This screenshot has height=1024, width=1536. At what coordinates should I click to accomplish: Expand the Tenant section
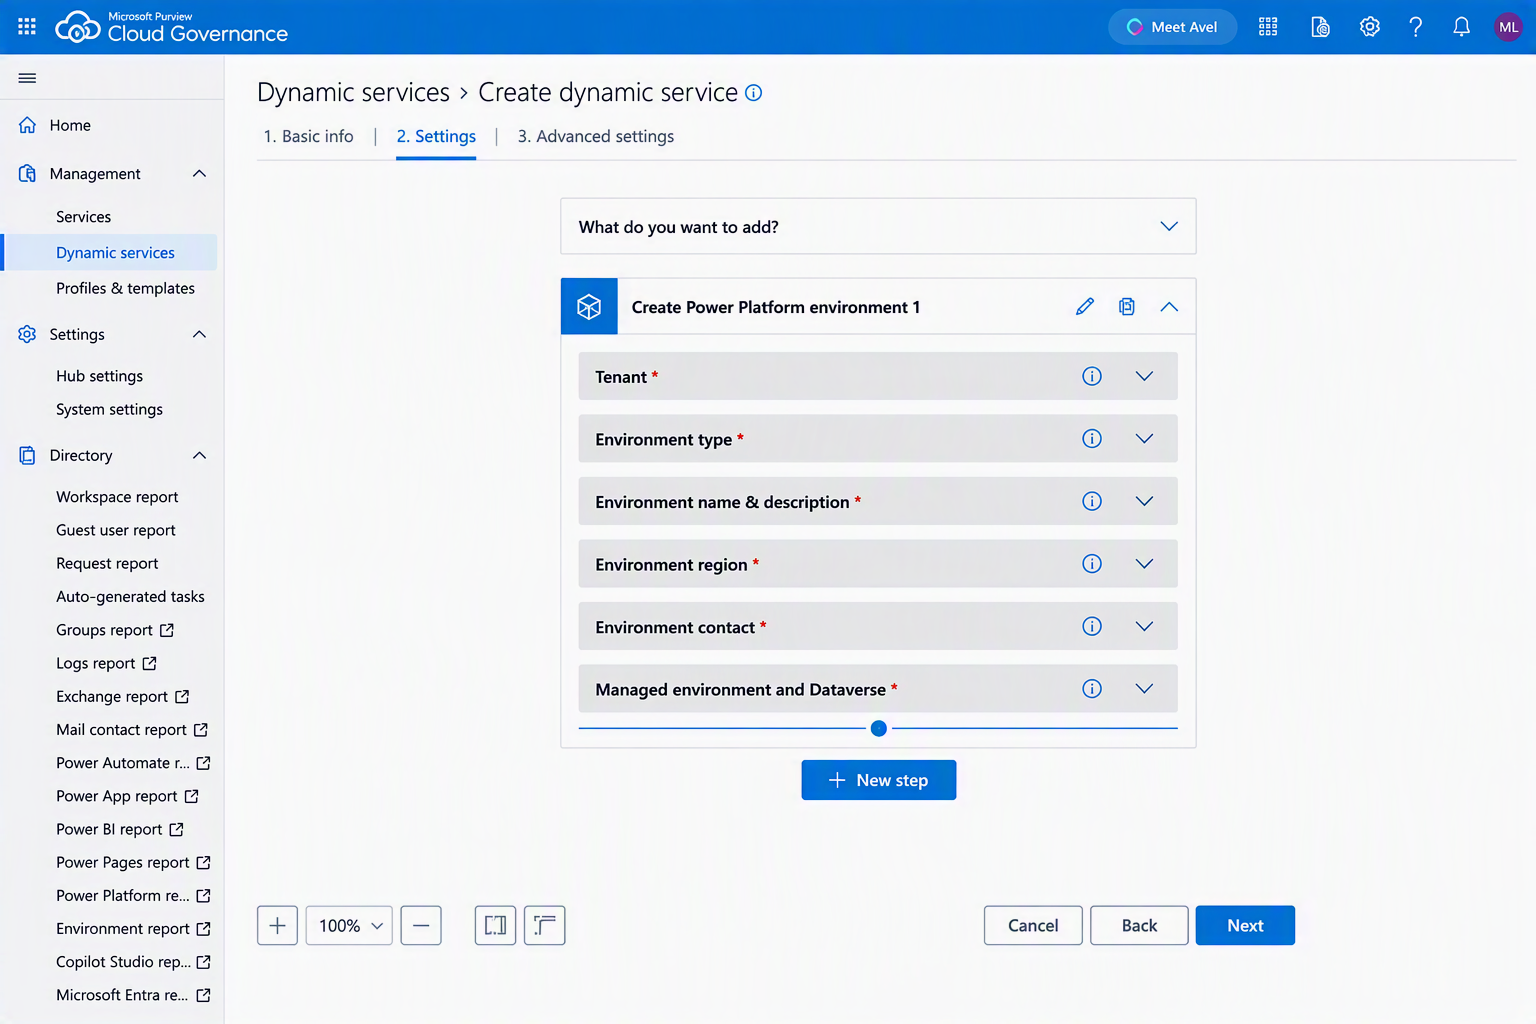1145,376
